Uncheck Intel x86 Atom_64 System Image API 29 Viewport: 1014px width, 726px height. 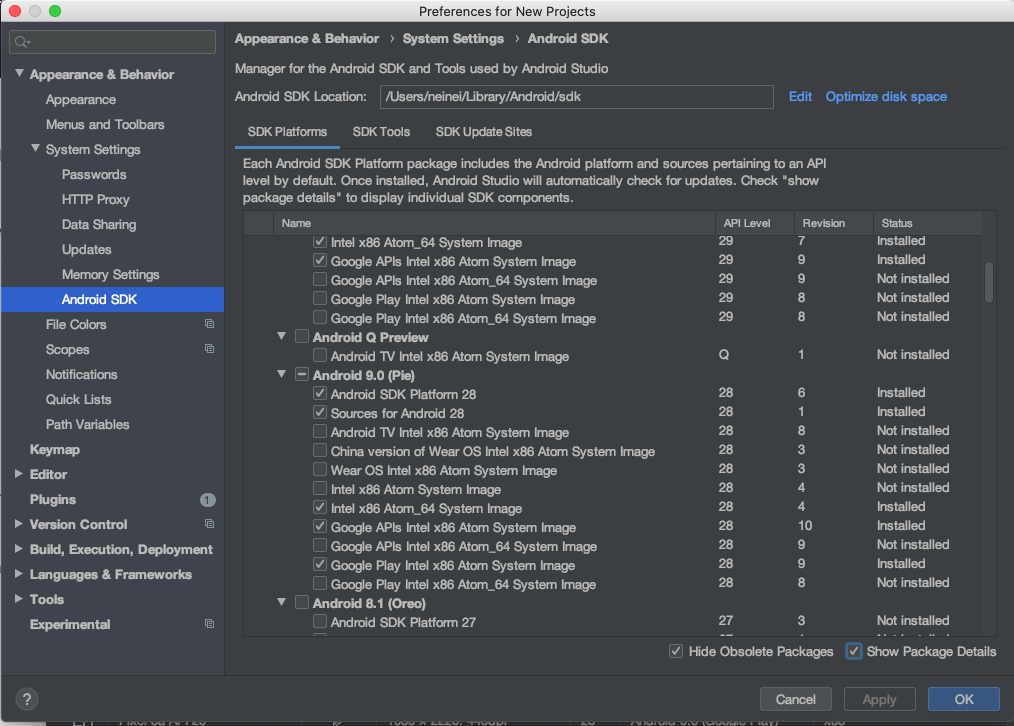[319, 242]
